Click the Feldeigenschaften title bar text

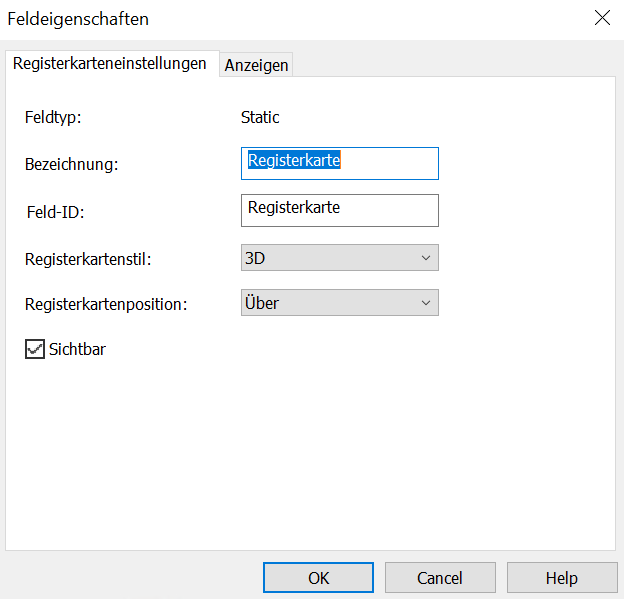pos(80,18)
